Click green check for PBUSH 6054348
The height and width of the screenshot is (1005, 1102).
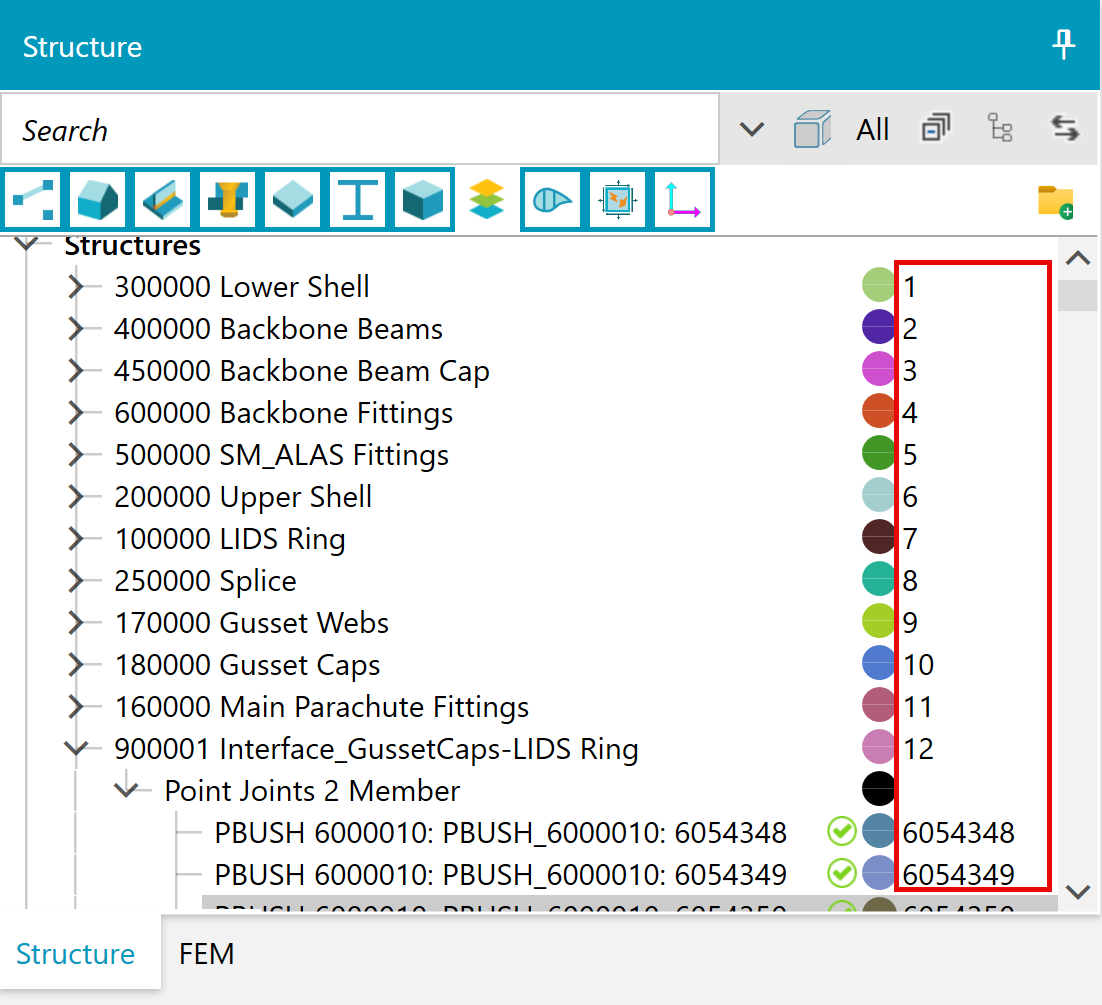(x=841, y=831)
